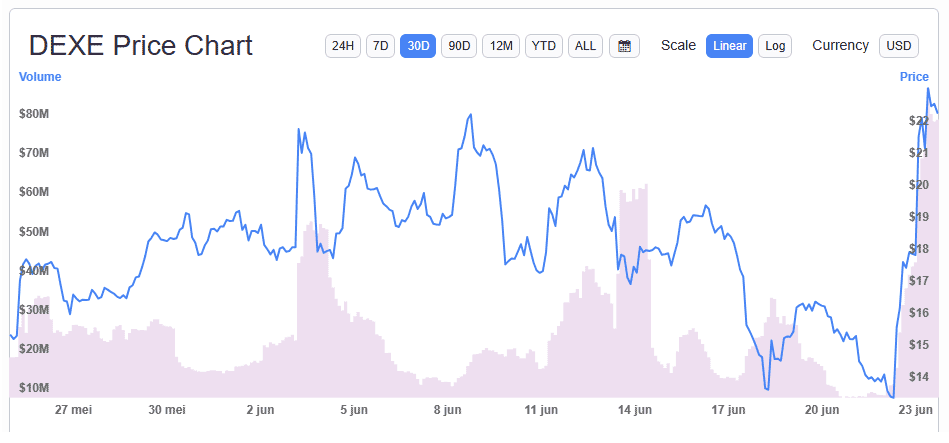Click the 8 jun timeline date
The width and height of the screenshot is (949, 443).
click(447, 410)
